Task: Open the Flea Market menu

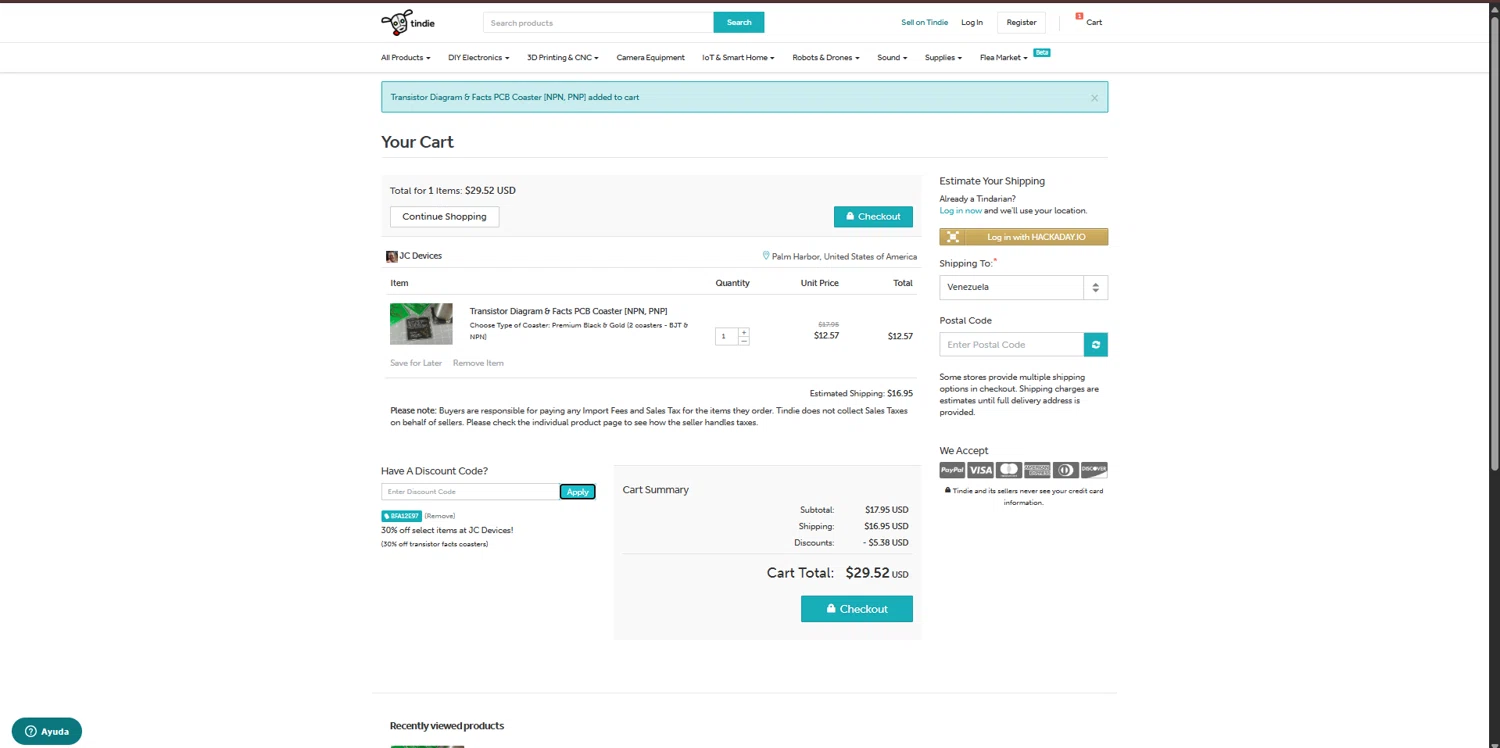Action: click(1003, 58)
